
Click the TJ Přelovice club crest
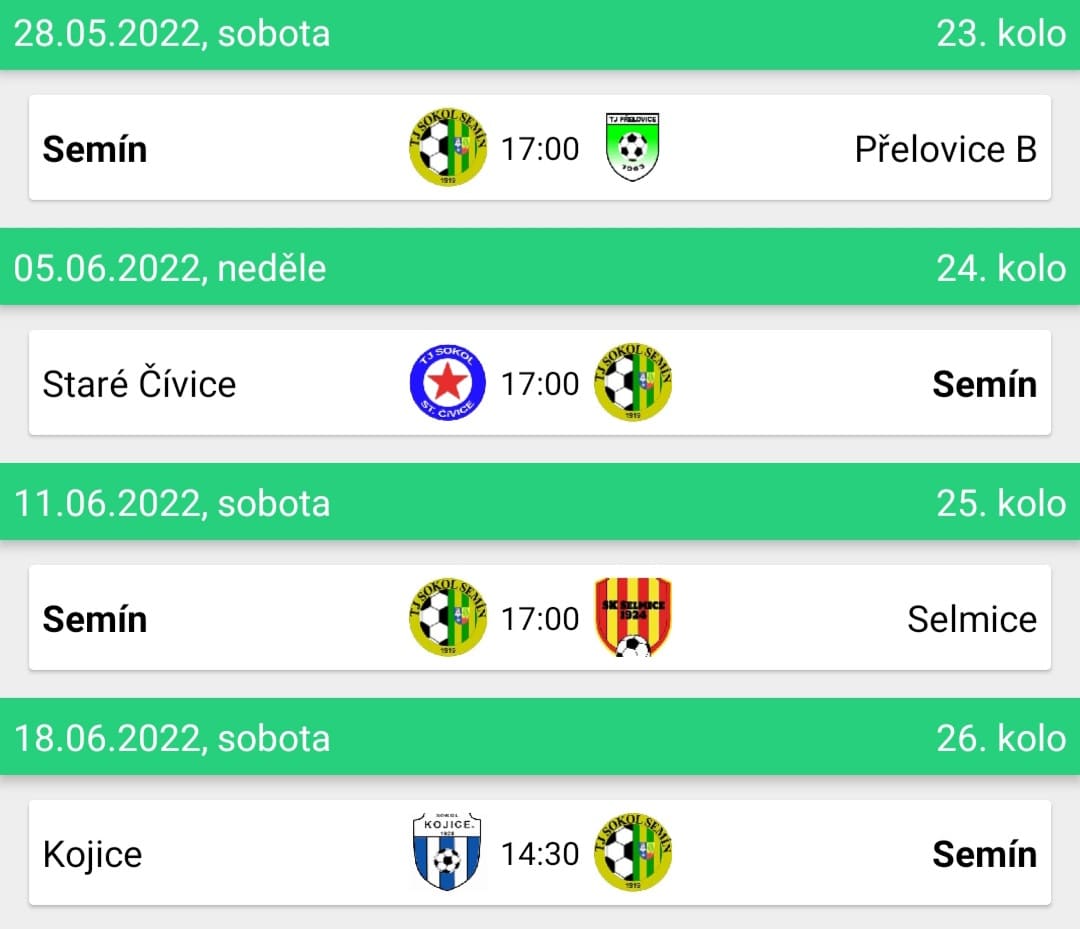[x=632, y=147]
